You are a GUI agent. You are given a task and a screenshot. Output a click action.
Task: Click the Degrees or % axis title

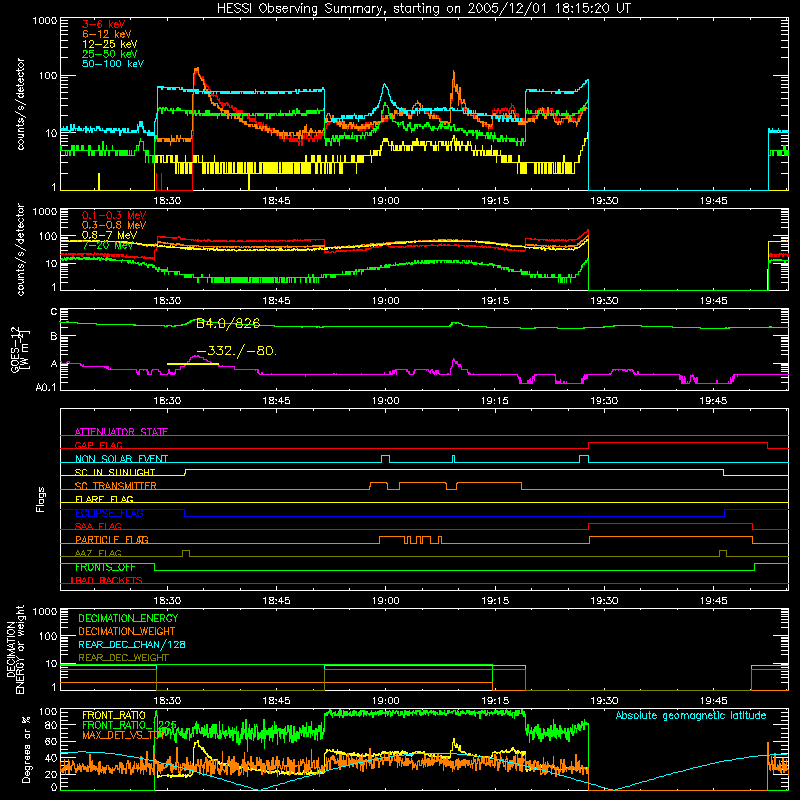[x=26, y=750]
